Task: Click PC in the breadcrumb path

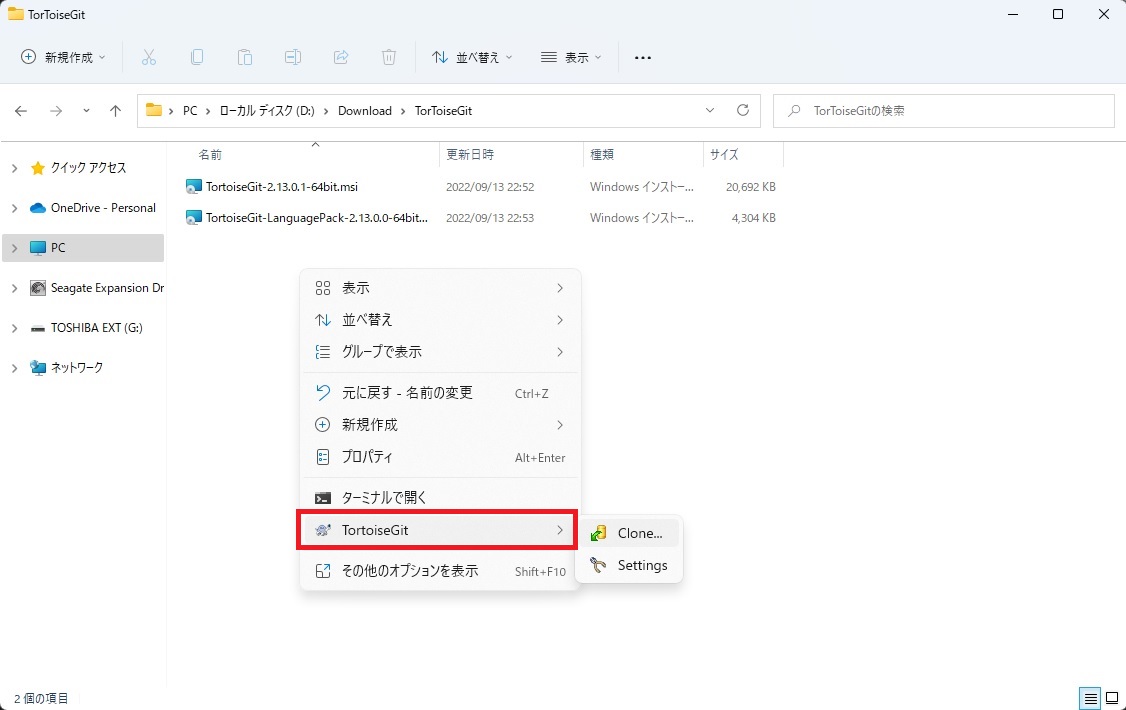Action: point(190,111)
